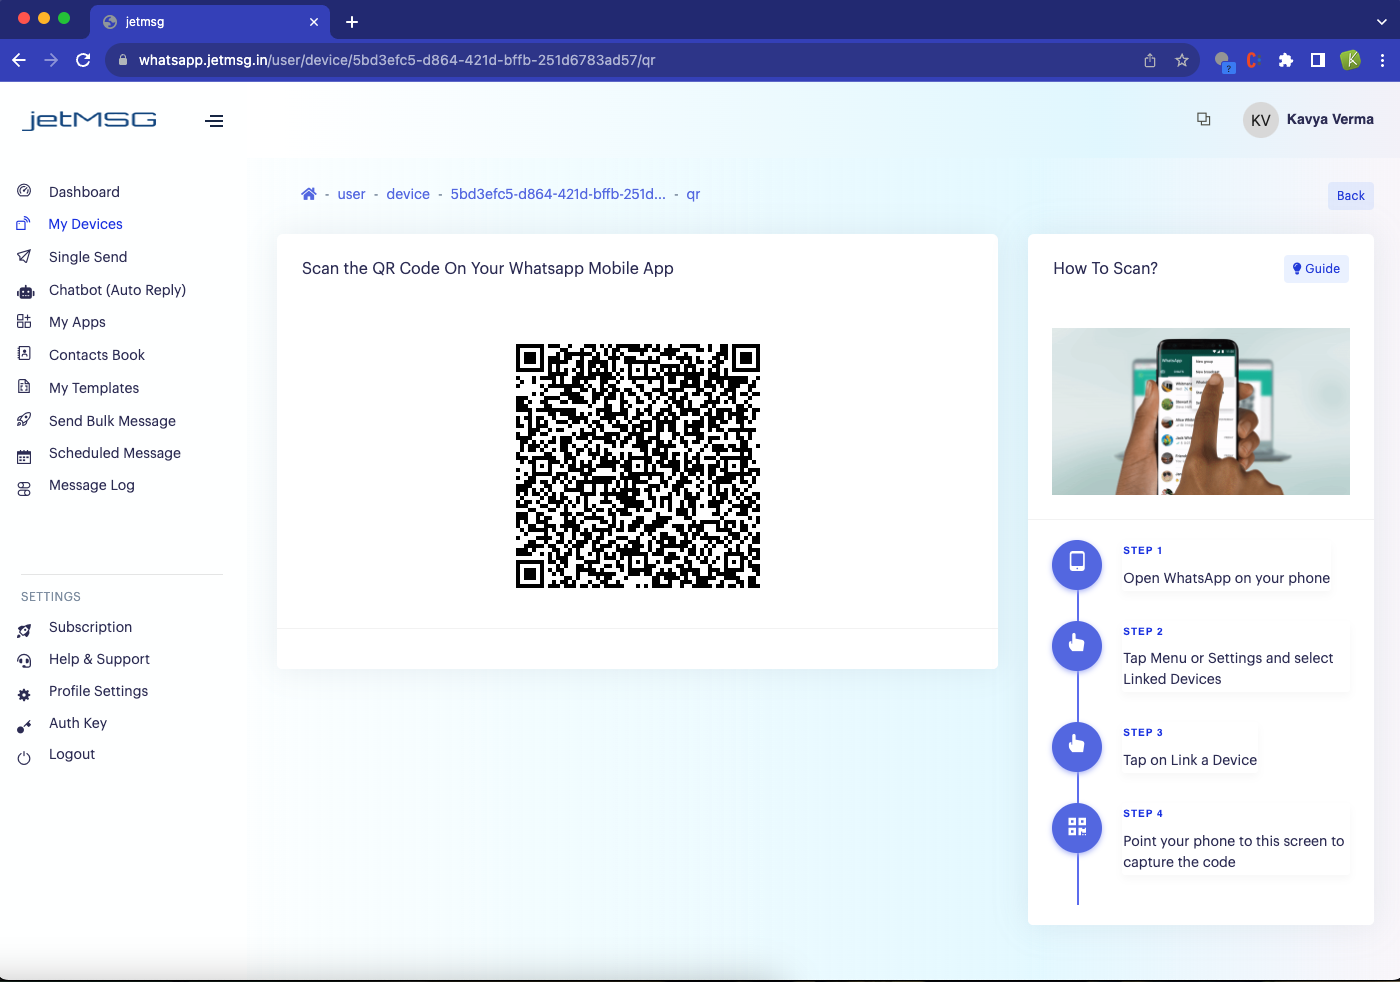Screen dimensions: 1400x982
Task: Click the Back button
Action: (1351, 196)
